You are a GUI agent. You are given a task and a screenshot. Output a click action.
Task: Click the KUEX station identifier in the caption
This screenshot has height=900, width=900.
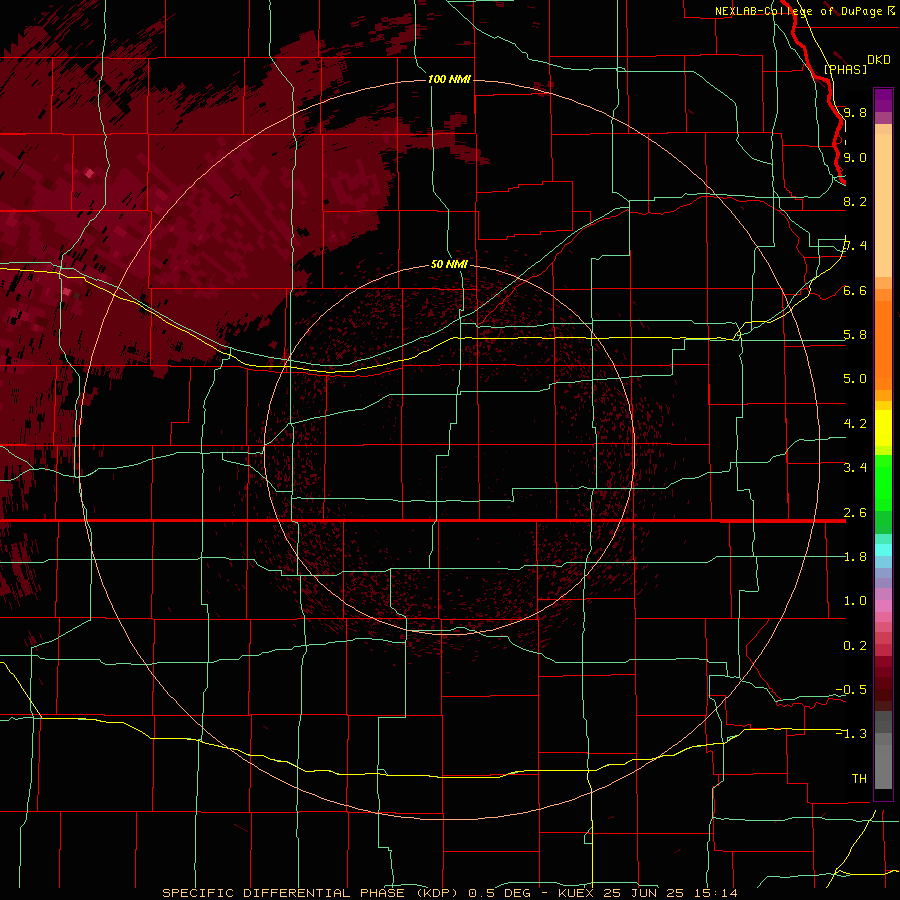[577, 893]
